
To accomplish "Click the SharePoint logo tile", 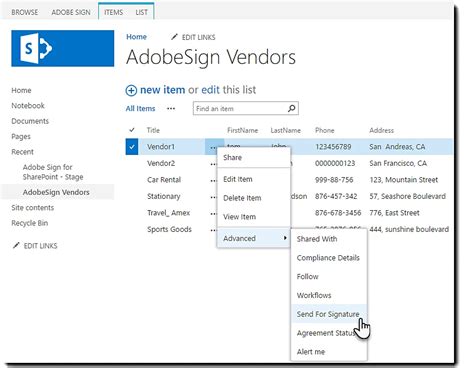I will tap(63, 48).
